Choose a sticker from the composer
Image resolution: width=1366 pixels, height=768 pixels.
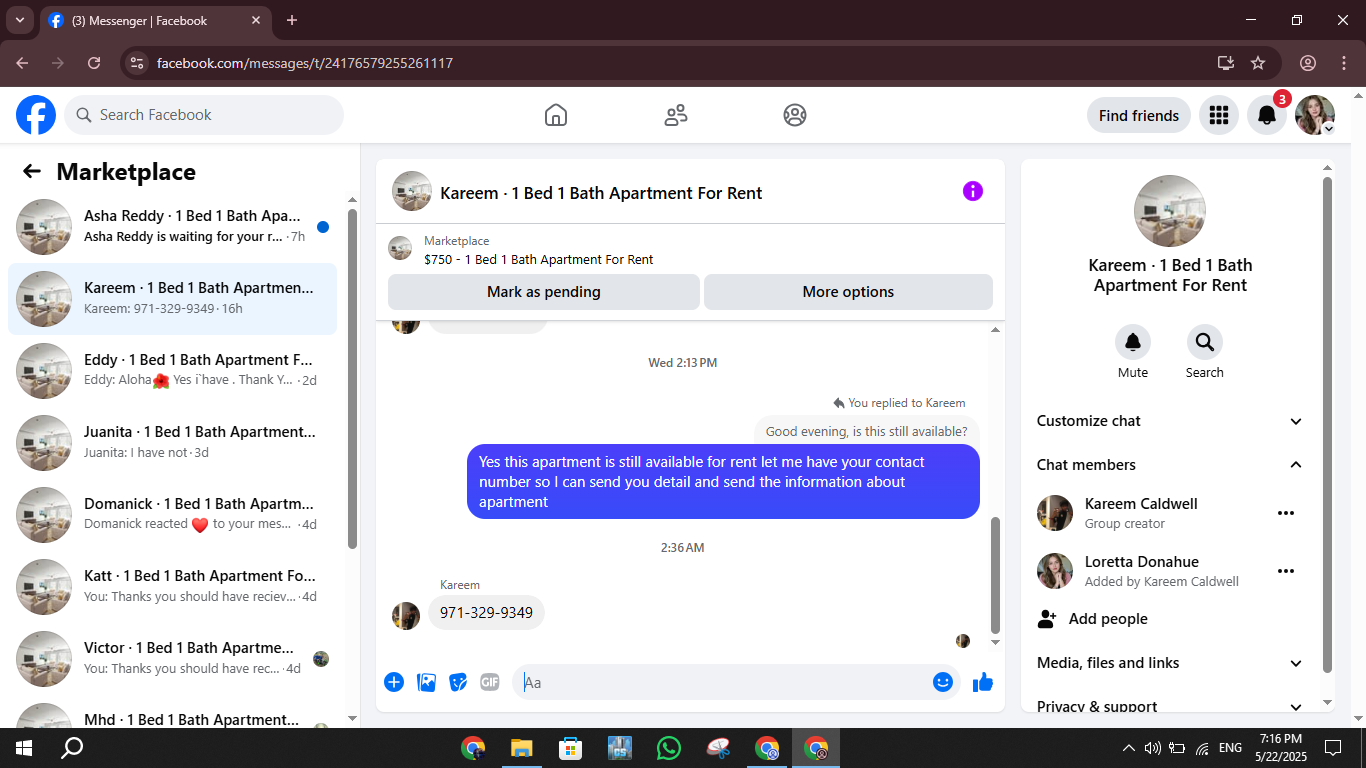(x=458, y=682)
